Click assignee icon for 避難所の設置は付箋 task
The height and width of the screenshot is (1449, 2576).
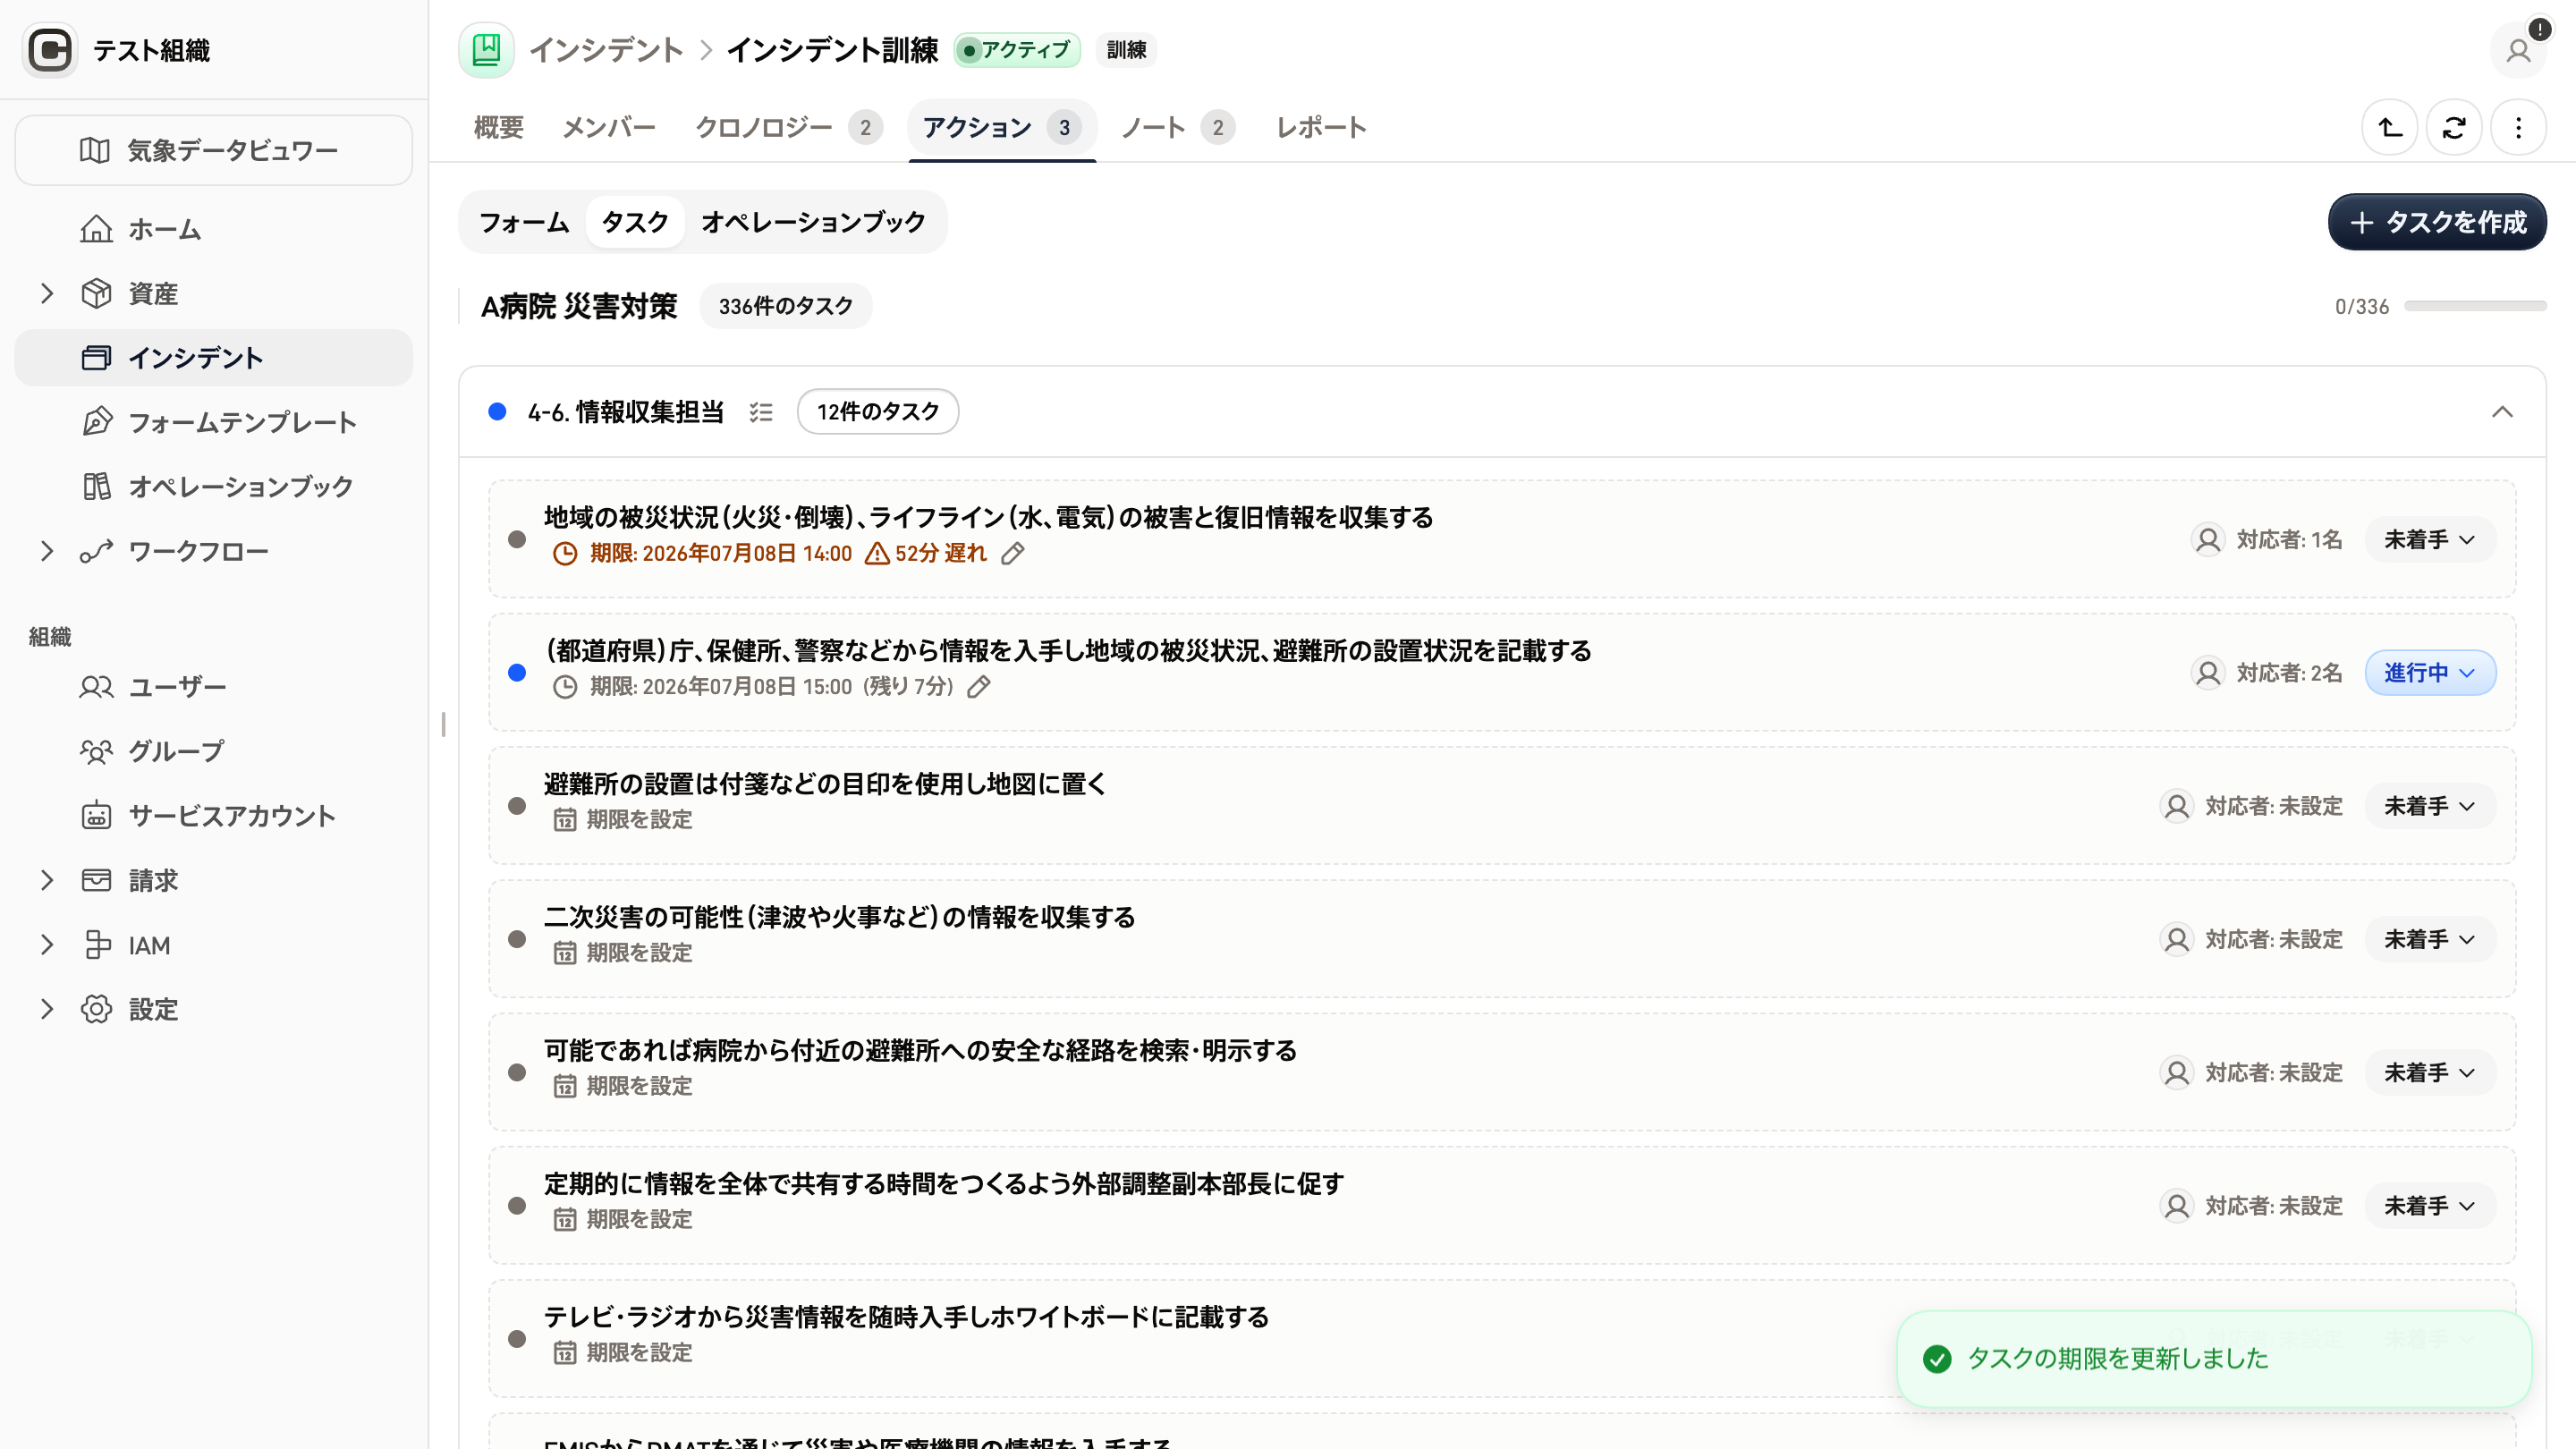(2177, 806)
